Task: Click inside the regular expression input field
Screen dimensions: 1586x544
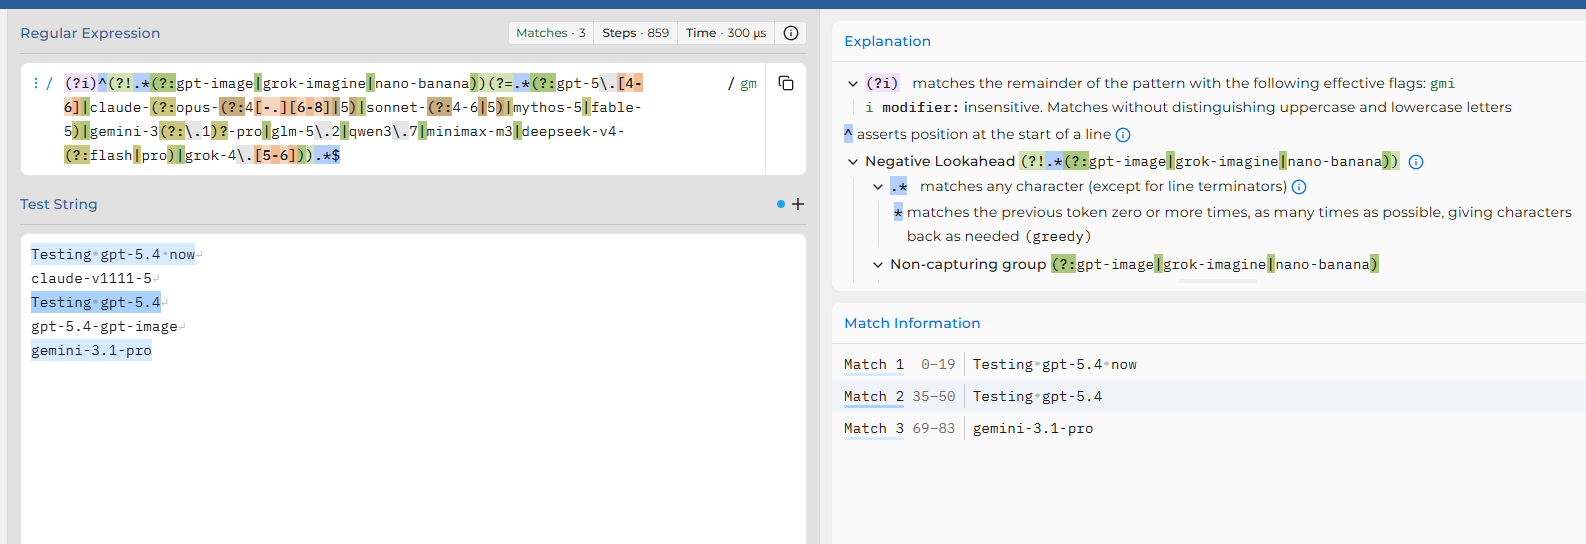Action: [x=393, y=119]
